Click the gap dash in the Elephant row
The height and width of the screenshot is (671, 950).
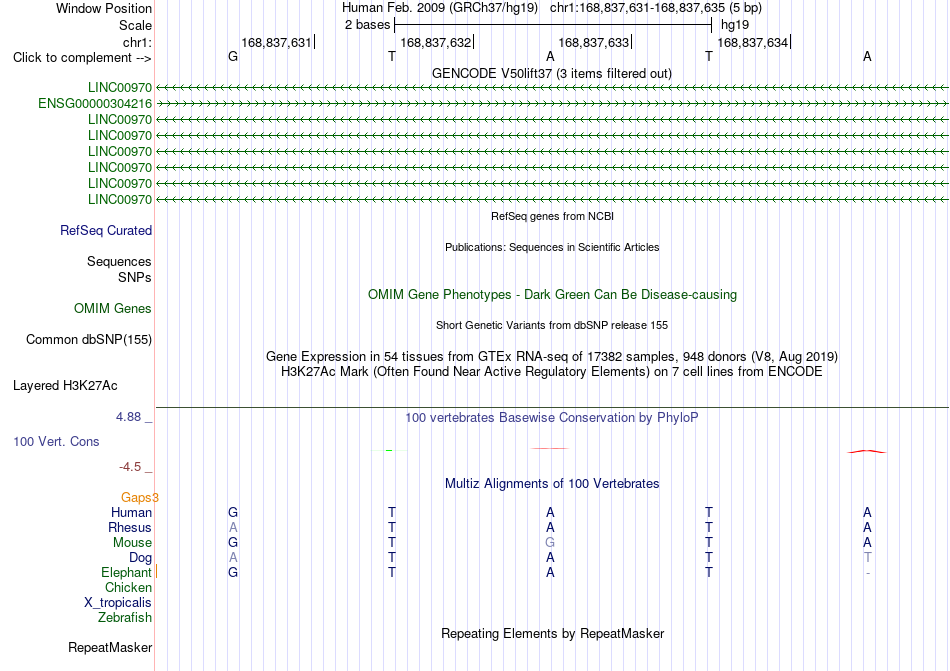click(x=868, y=573)
